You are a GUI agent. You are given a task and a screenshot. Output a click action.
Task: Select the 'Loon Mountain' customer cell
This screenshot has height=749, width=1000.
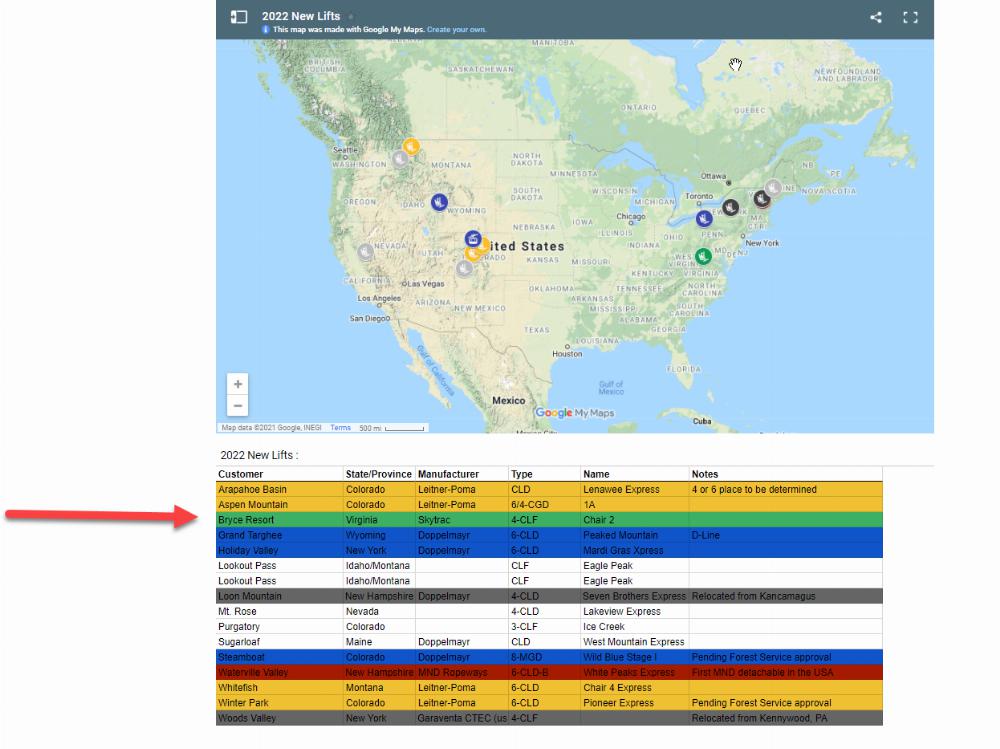click(280, 596)
